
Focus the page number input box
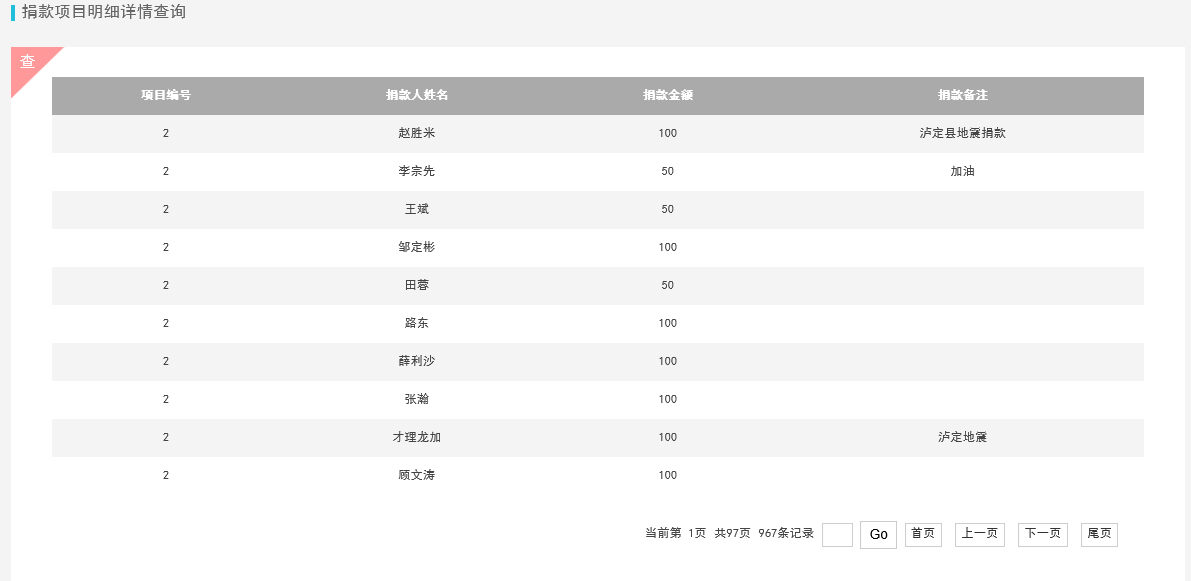pos(837,535)
